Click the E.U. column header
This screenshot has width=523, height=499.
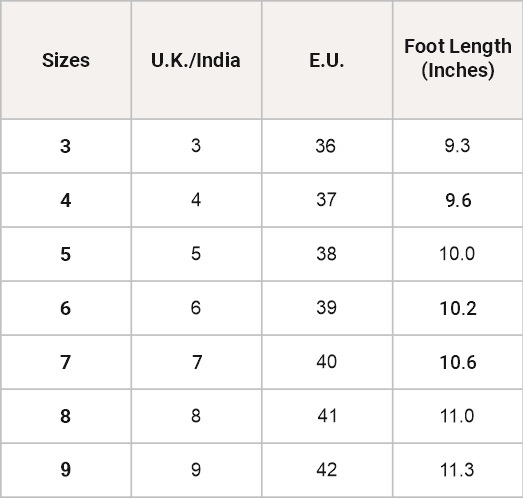[x=327, y=60]
